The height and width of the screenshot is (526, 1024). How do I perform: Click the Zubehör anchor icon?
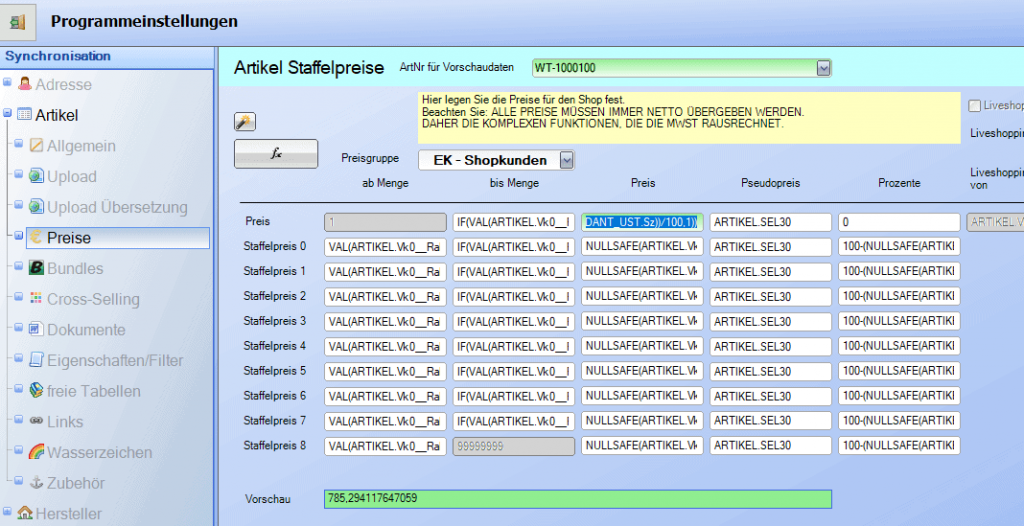(x=36, y=483)
